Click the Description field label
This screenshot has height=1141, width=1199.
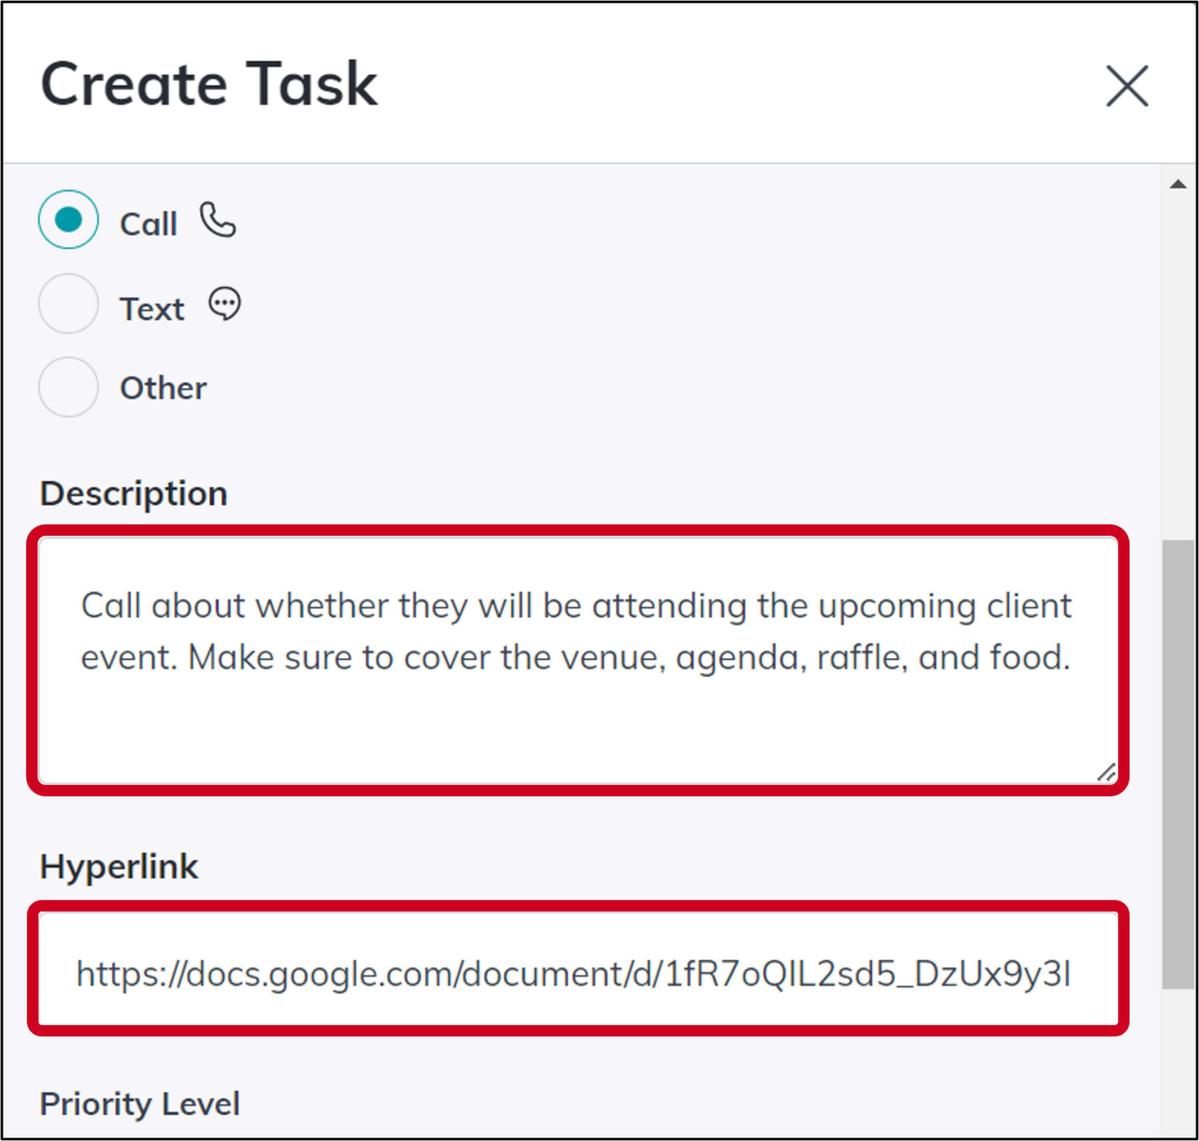pyautogui.click(x=134, y=493)
